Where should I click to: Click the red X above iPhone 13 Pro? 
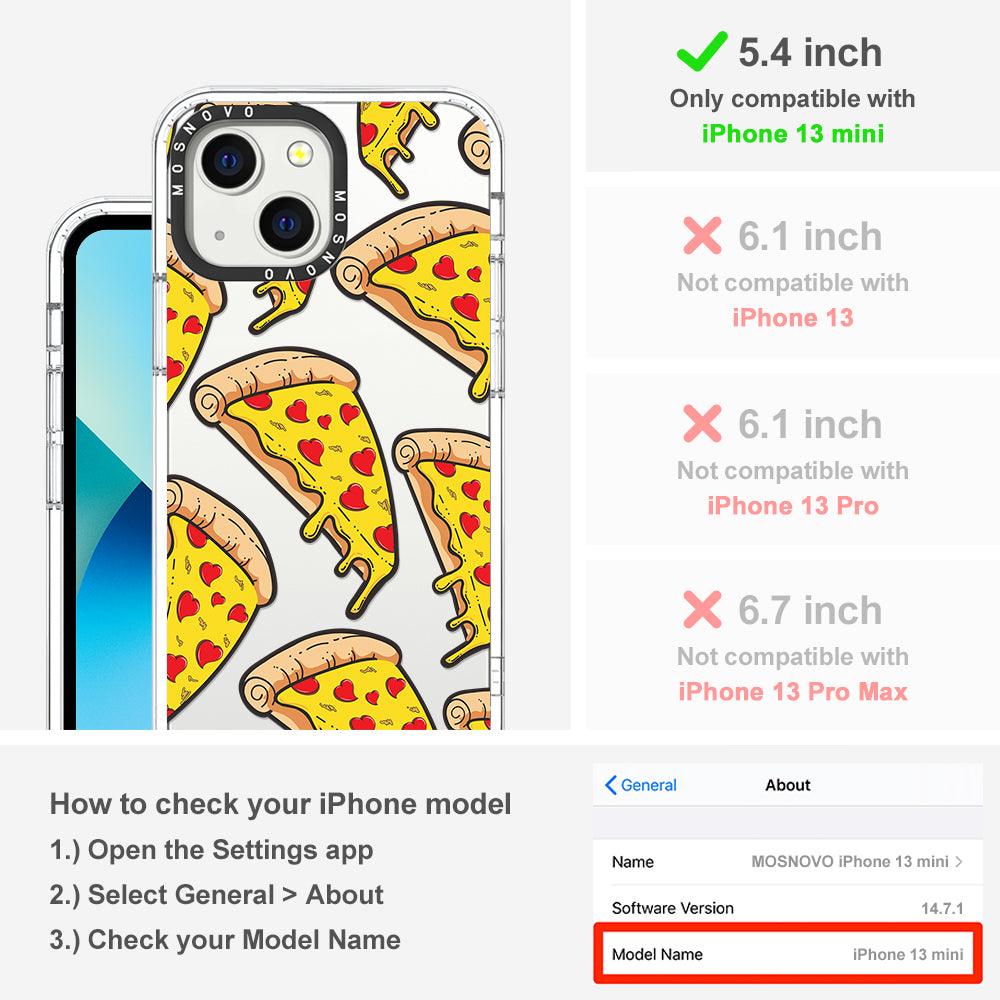point(702,423)
